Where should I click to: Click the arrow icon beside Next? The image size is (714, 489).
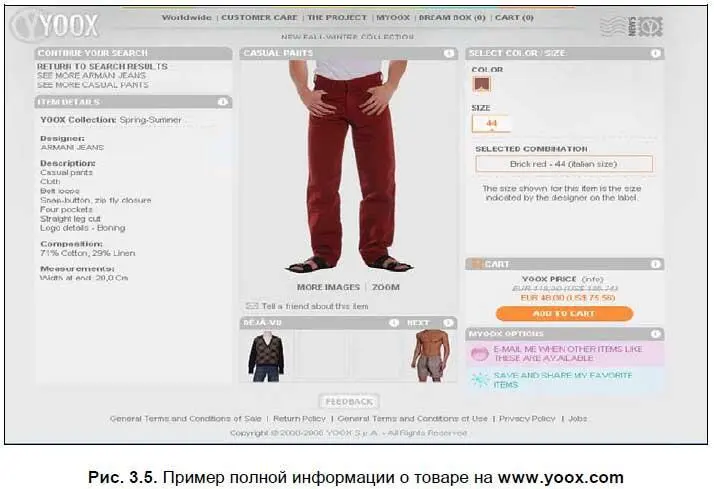[449, 323]
